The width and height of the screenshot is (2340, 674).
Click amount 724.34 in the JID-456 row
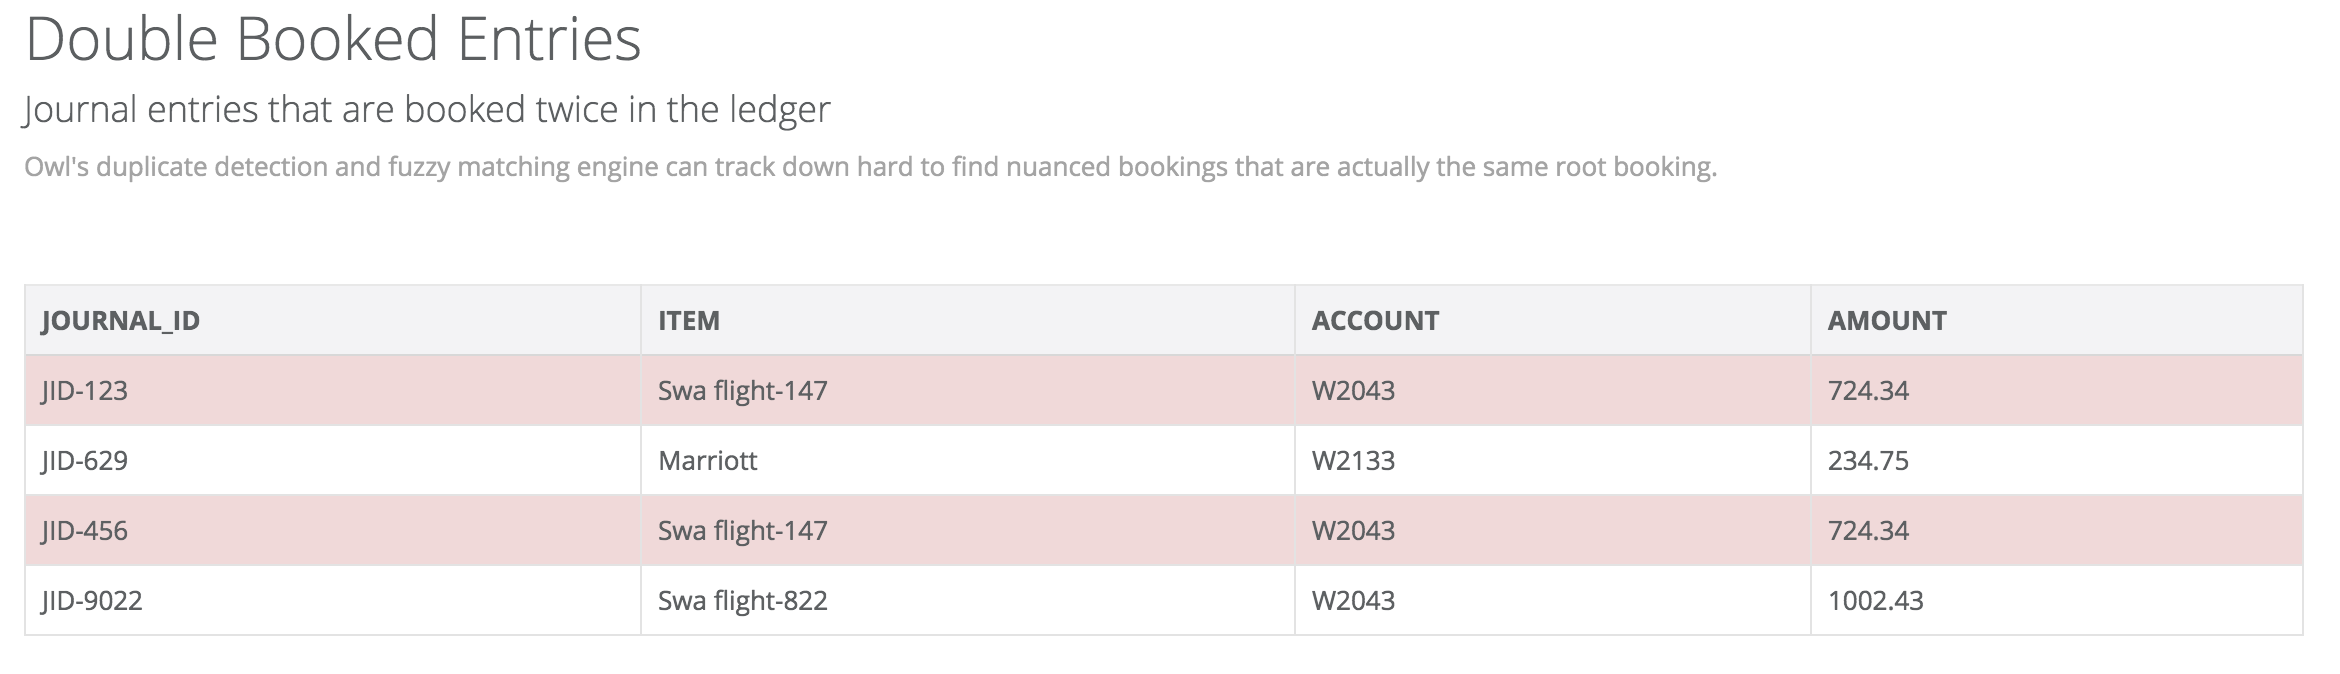click(x=1868, y=531)
